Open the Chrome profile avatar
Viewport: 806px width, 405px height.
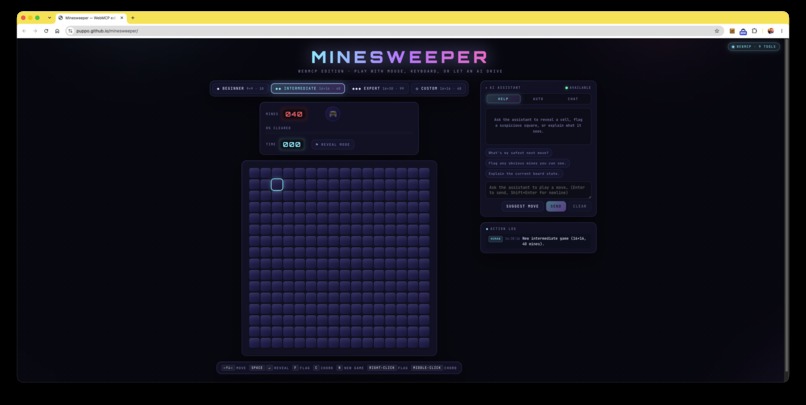coord(771,31)
